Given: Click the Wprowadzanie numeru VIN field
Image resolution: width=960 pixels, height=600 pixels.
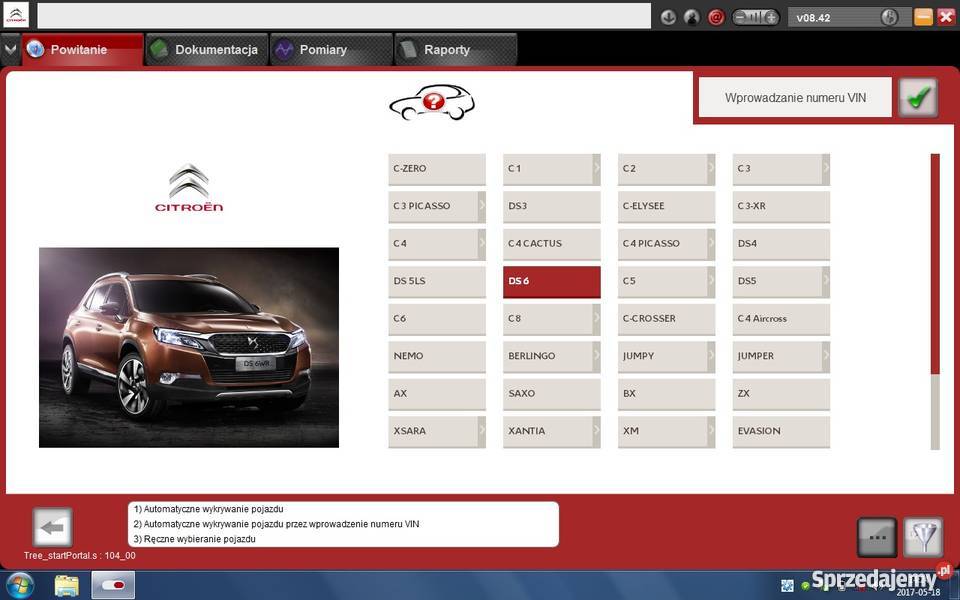Looking at the screenshot, I should (x=794, y=98).
